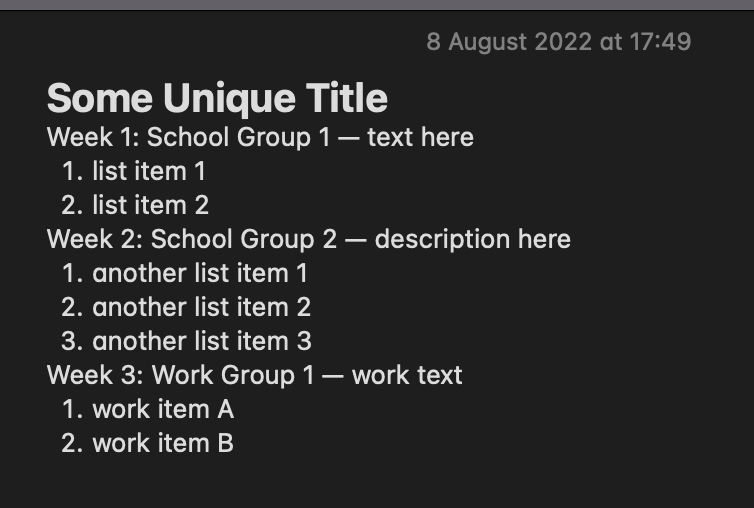Click the note title Some Unique Title

[x=217, y=99]
